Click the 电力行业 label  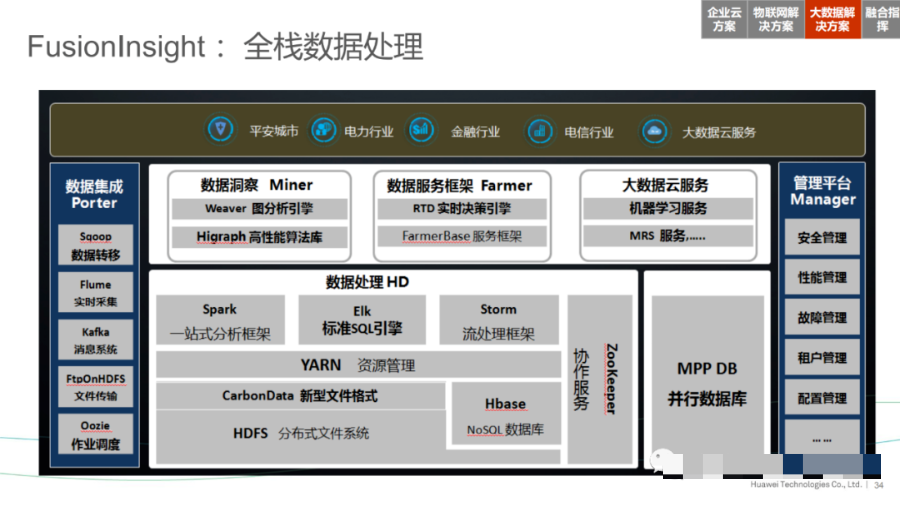[369, 132]
